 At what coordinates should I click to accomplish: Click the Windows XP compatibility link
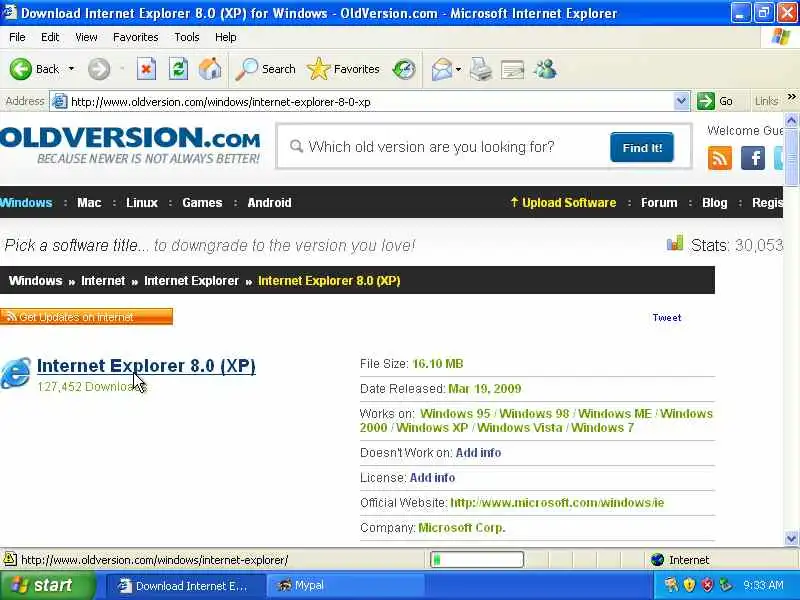pos(432,428)
